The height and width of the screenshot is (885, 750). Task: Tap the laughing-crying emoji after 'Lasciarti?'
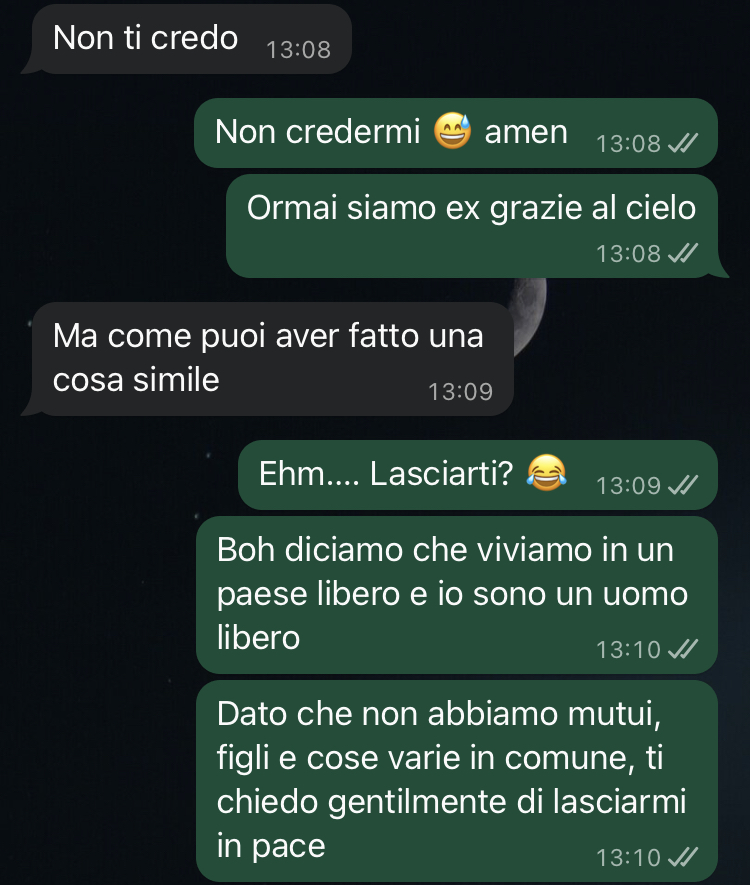546,472
